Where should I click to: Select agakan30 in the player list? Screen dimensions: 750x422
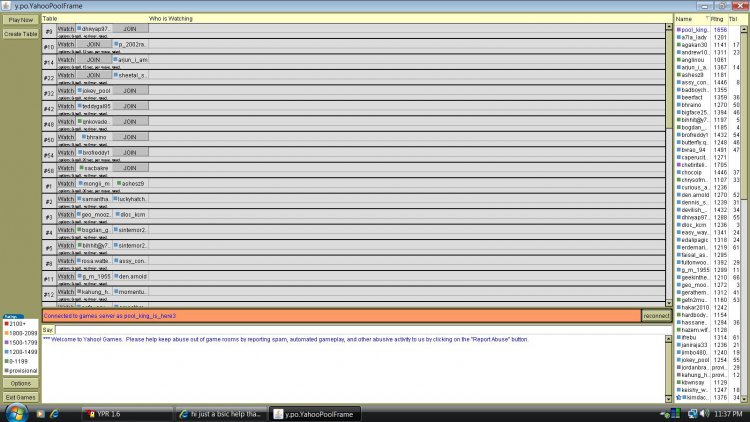pos(693,45)
